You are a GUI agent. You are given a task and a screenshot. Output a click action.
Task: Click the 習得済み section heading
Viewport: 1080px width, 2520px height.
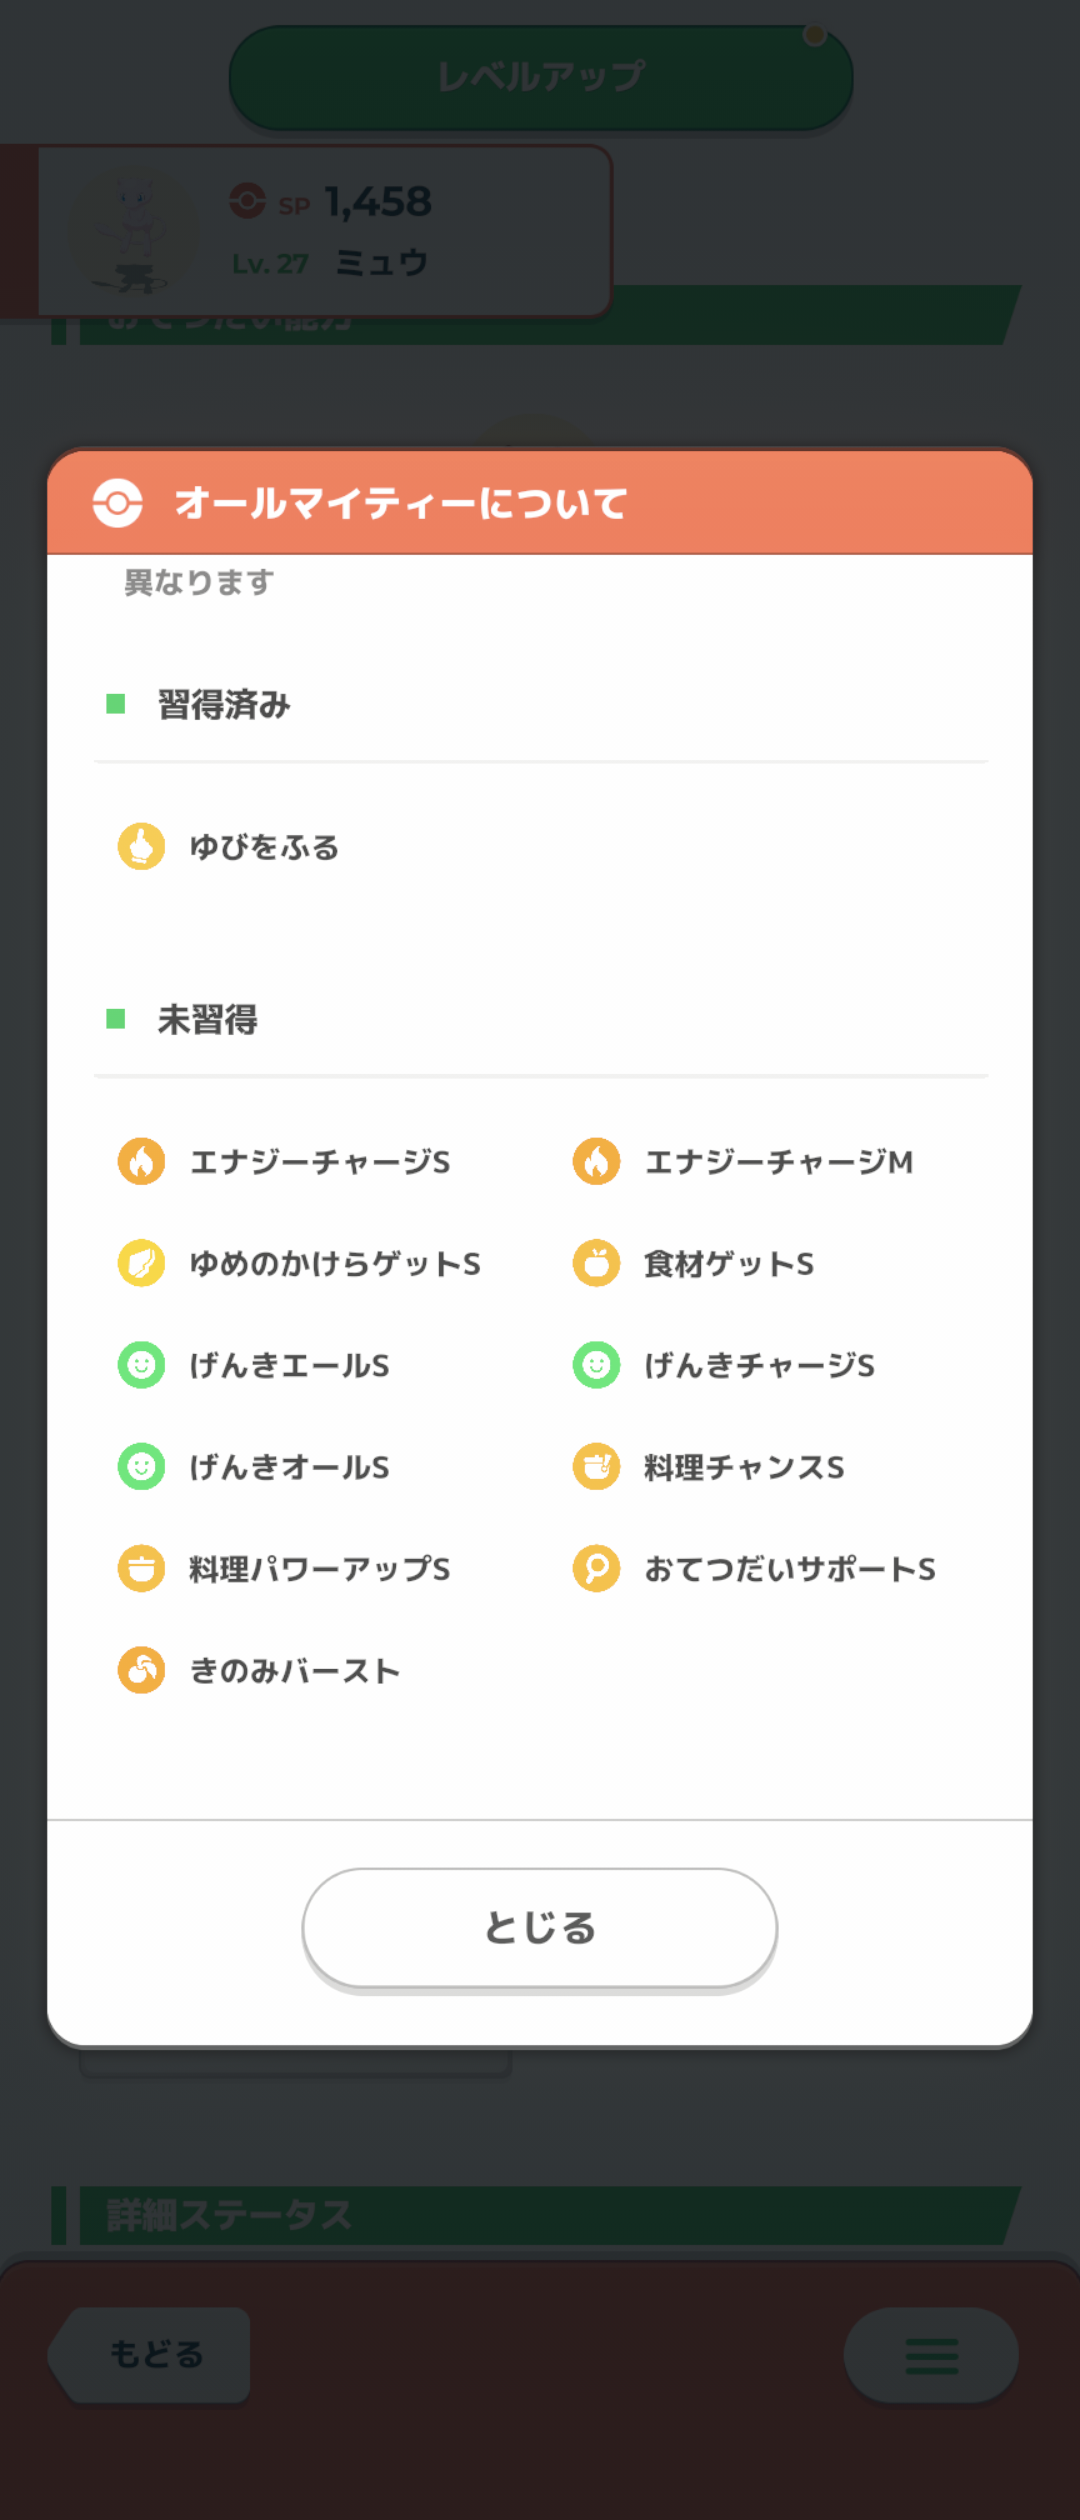pyautogui.click(x=223, y=705)
